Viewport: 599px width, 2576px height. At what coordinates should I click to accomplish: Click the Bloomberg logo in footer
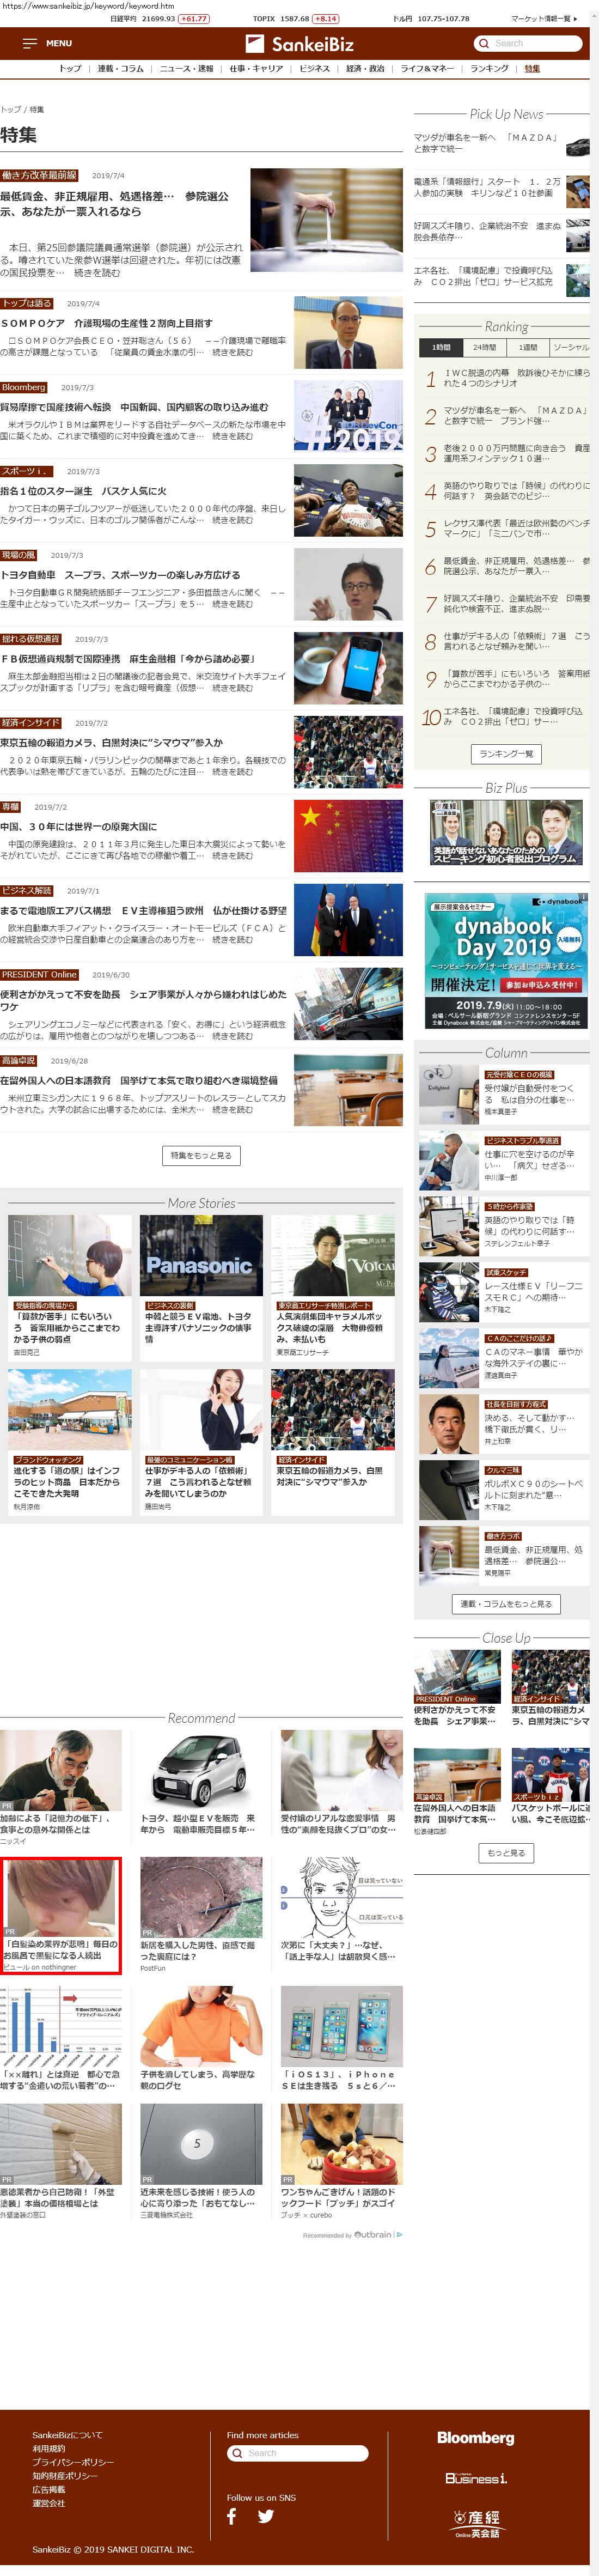click(x=476, y=2439)
